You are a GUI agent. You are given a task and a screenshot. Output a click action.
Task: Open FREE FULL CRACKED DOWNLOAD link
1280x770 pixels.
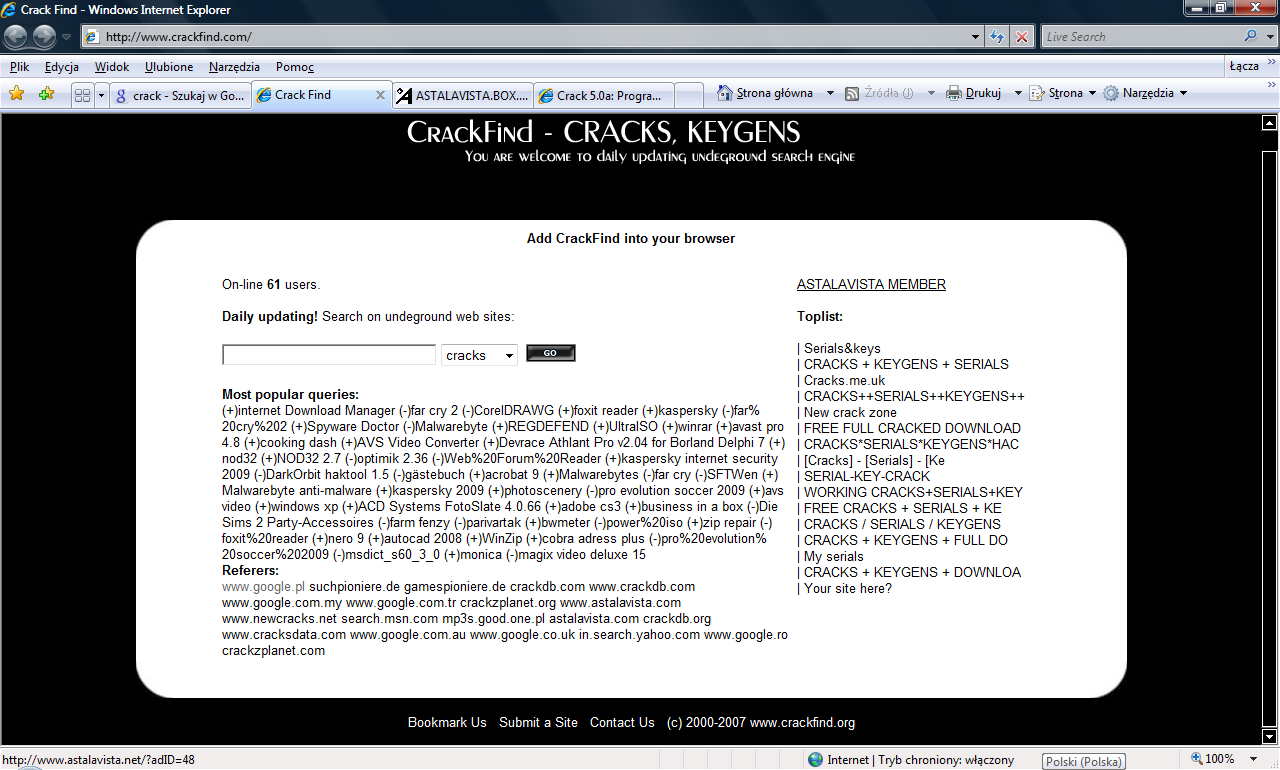pyautogui.click(x=912, y=429)
